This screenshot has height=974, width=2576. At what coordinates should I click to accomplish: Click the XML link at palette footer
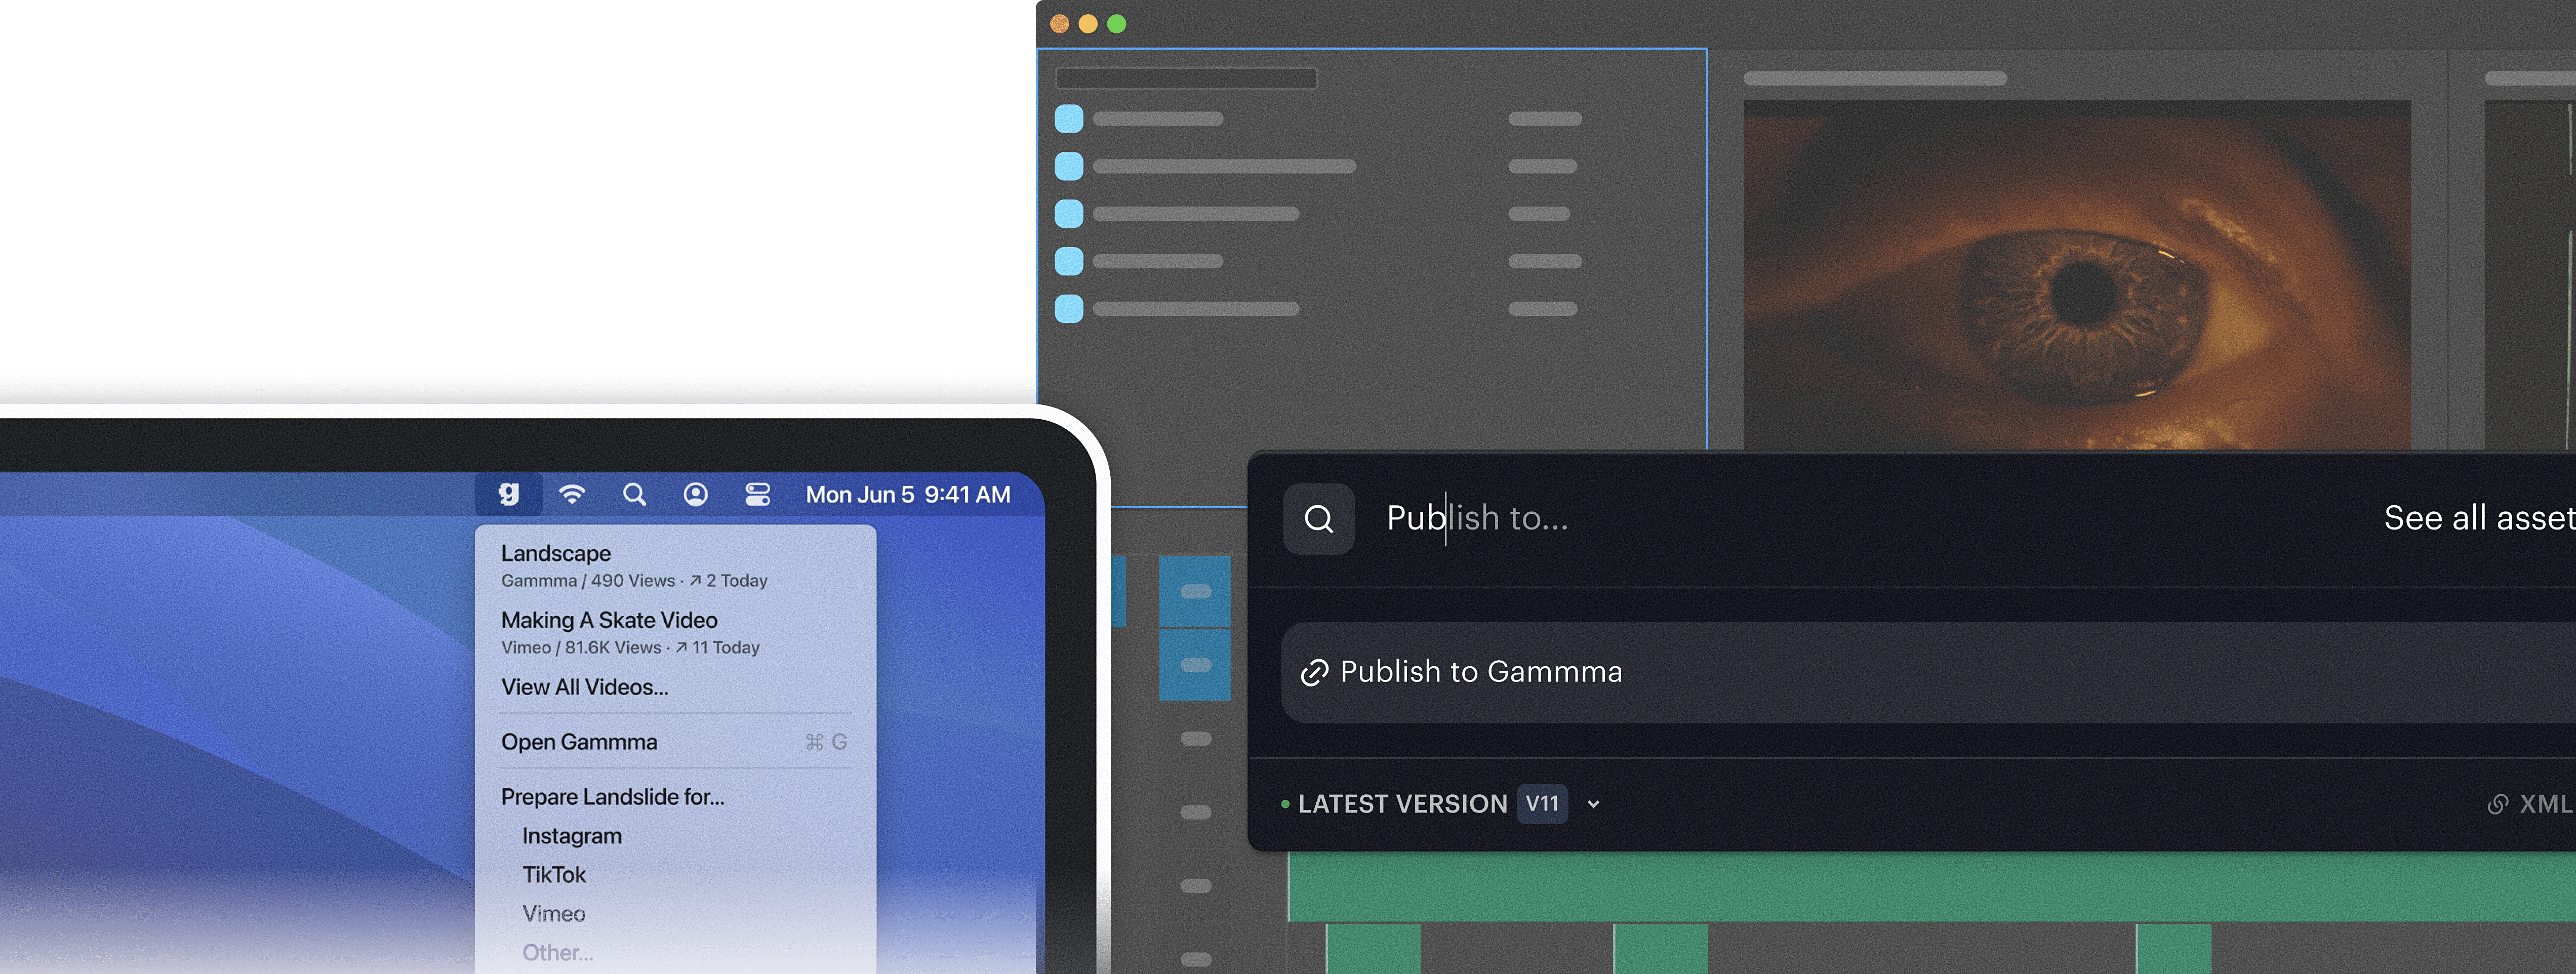(x=2530, y=804)
